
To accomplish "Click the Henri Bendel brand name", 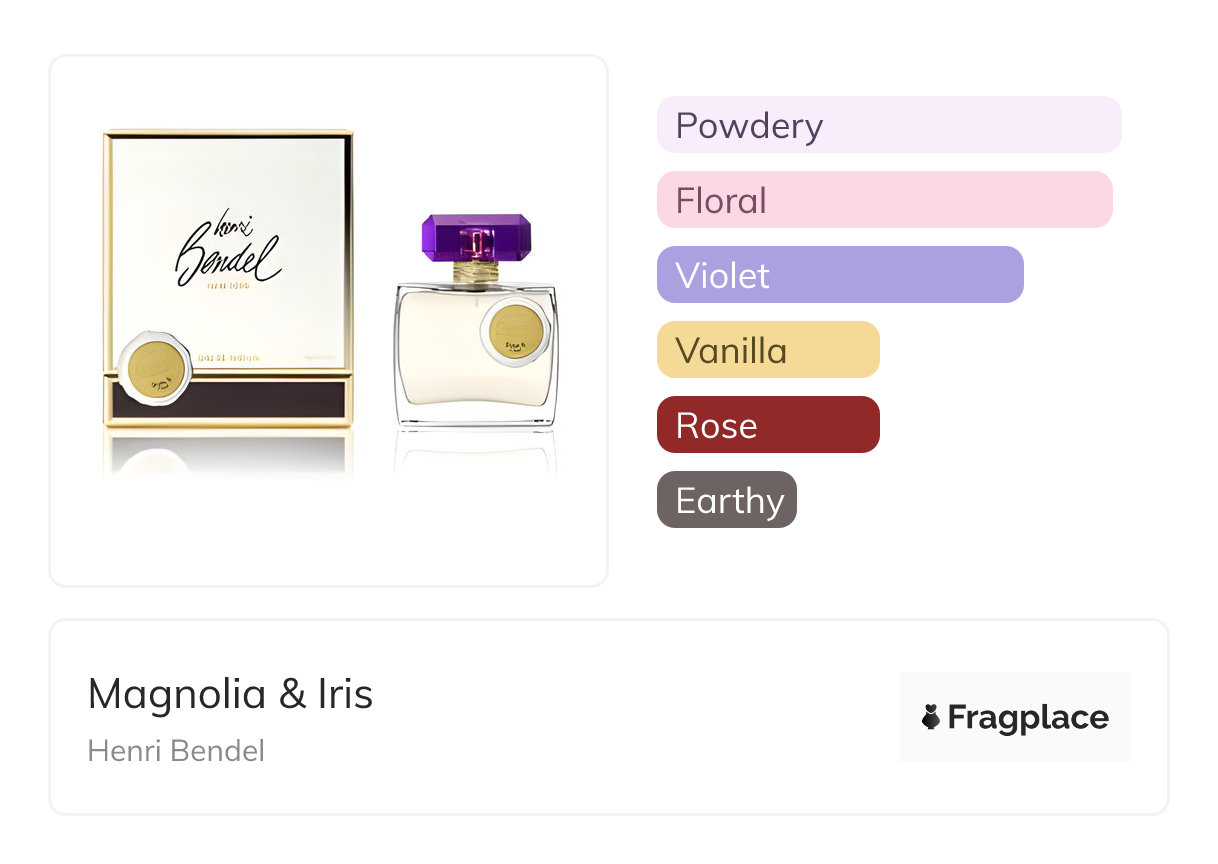I will coord(176,751).
